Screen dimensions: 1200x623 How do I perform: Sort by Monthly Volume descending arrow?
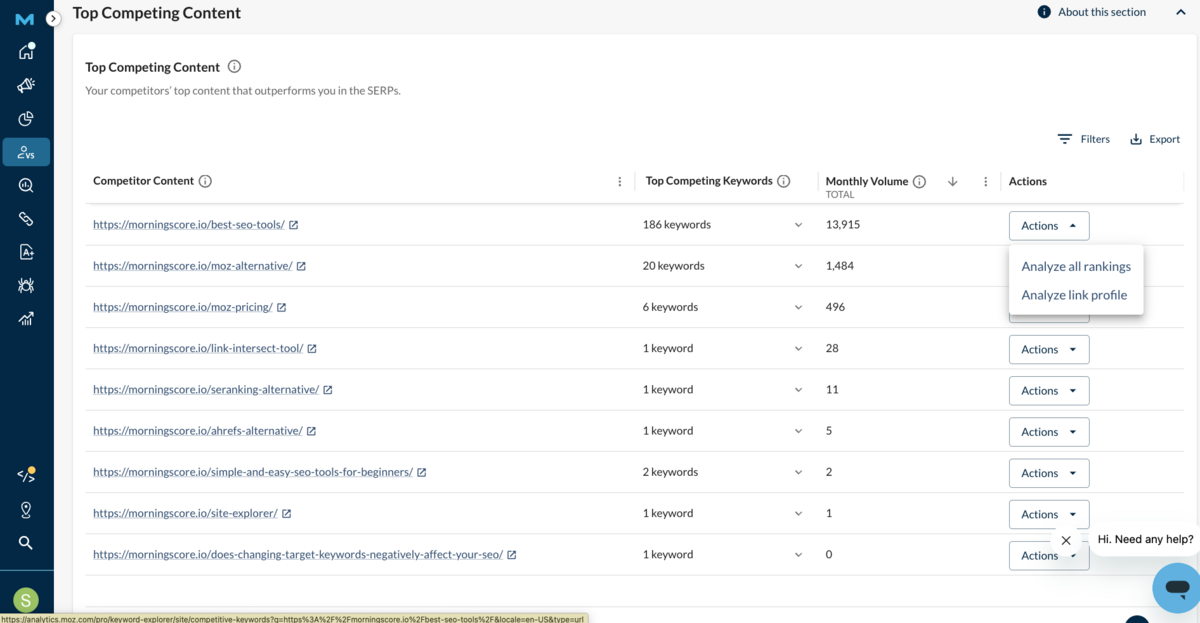pos(953,182)
